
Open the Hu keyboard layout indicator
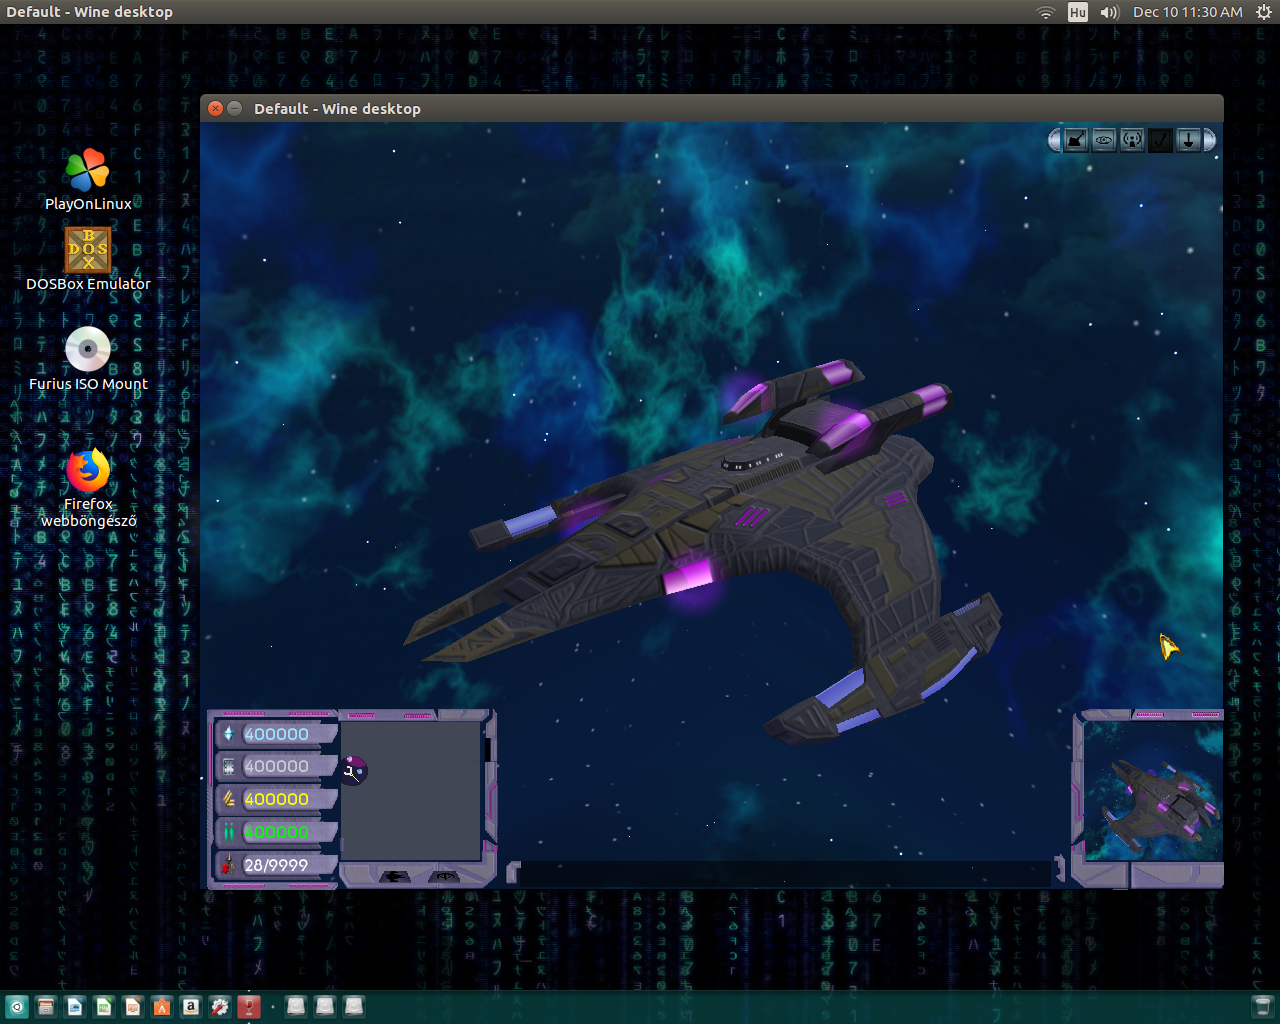click(1077, 12)
